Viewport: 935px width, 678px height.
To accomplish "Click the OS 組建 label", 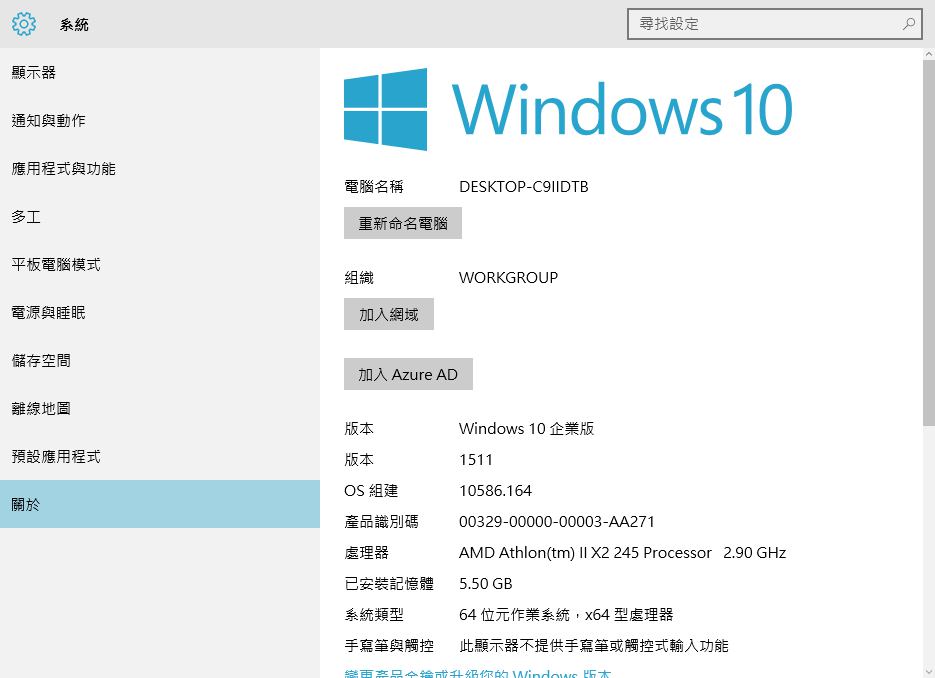I will tap(371, 491).
